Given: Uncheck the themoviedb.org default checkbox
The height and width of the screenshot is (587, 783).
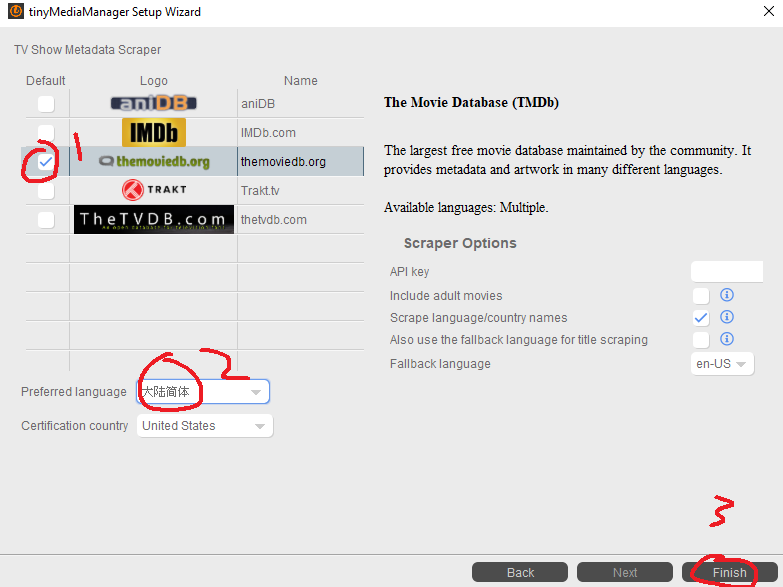Looking at the screenshot, I should click(46, 162).
